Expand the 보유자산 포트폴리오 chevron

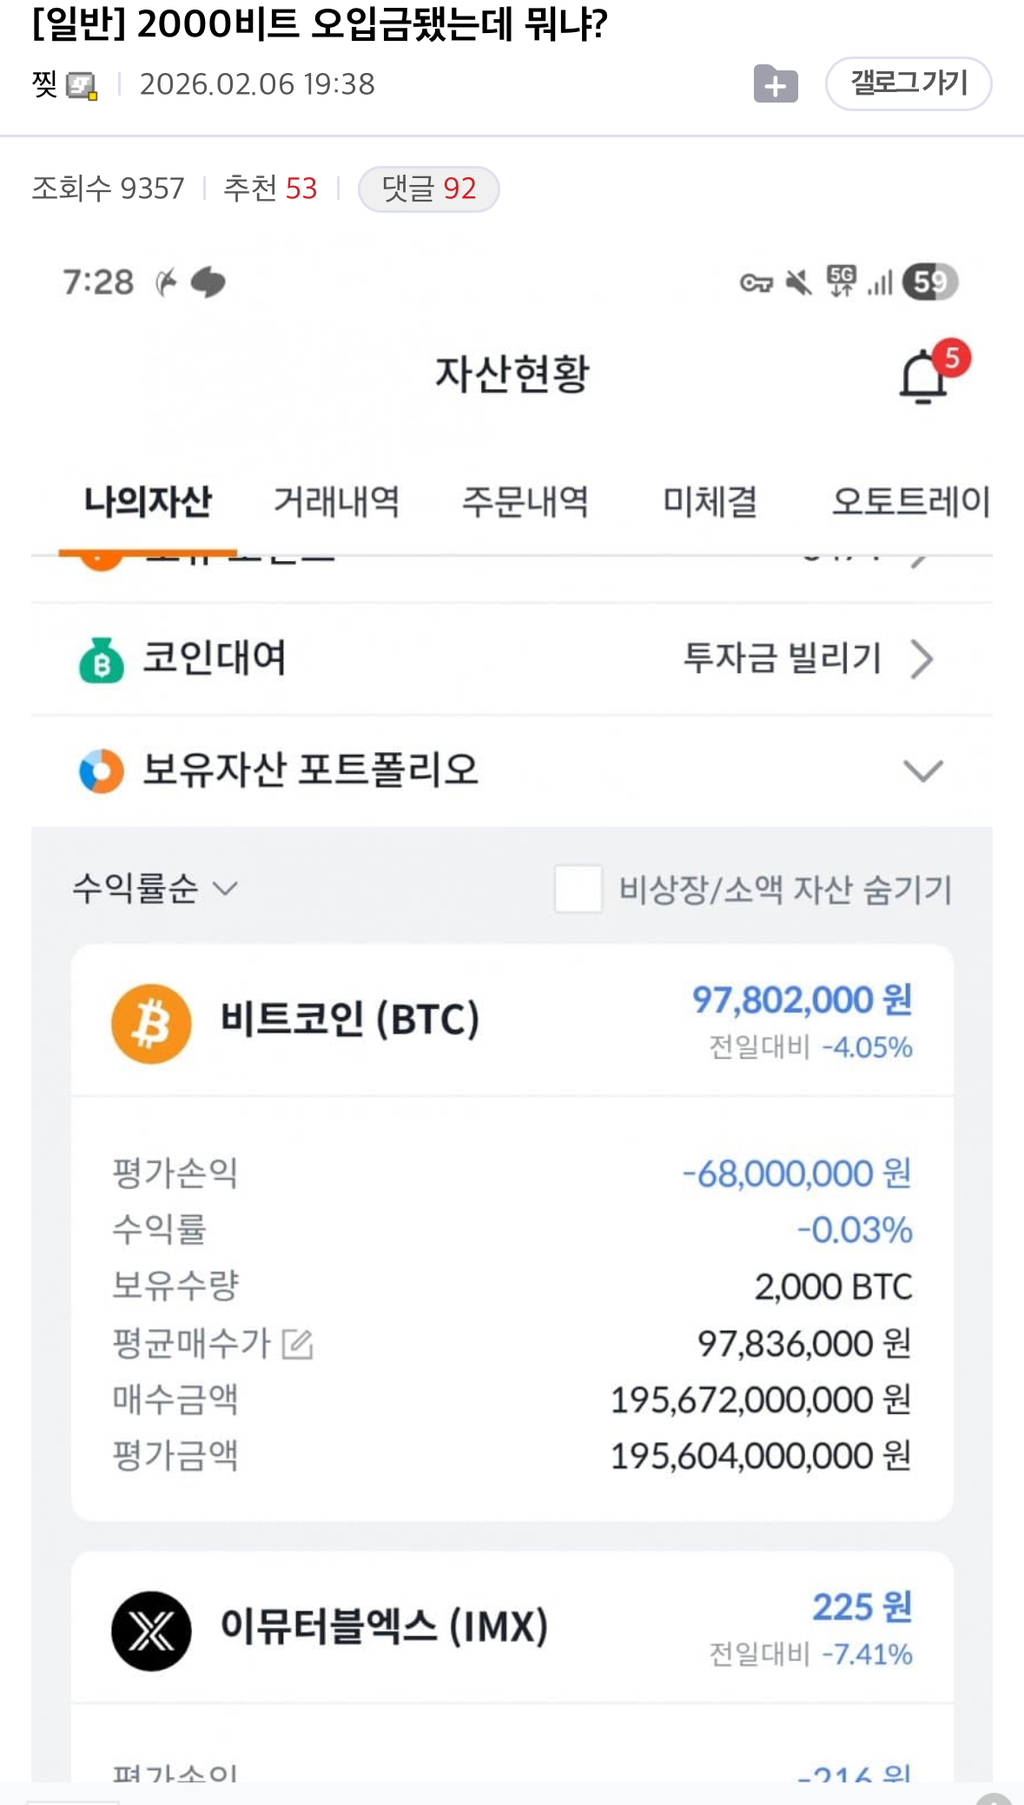point(922,771)
